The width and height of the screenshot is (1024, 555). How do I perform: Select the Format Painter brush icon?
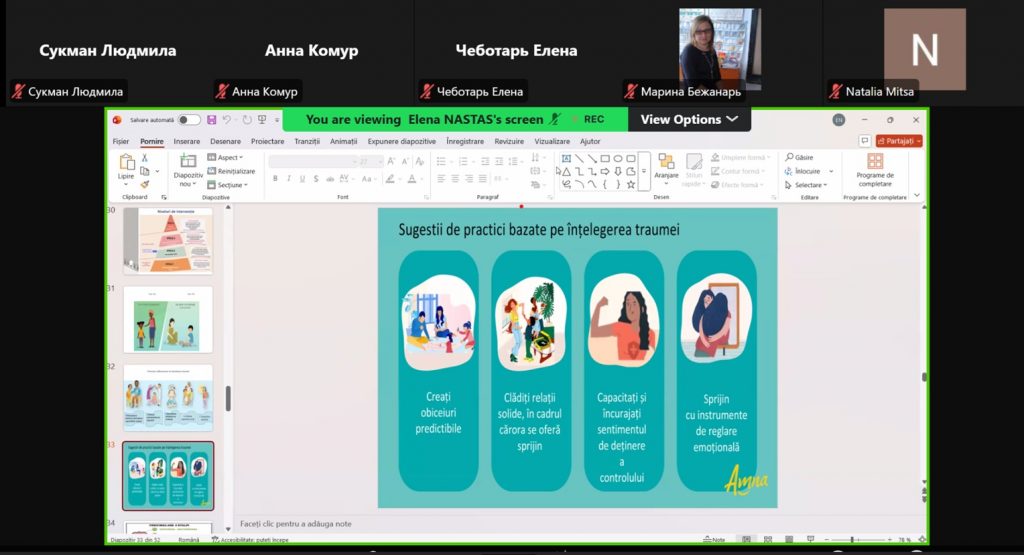[x=145, y=183]
